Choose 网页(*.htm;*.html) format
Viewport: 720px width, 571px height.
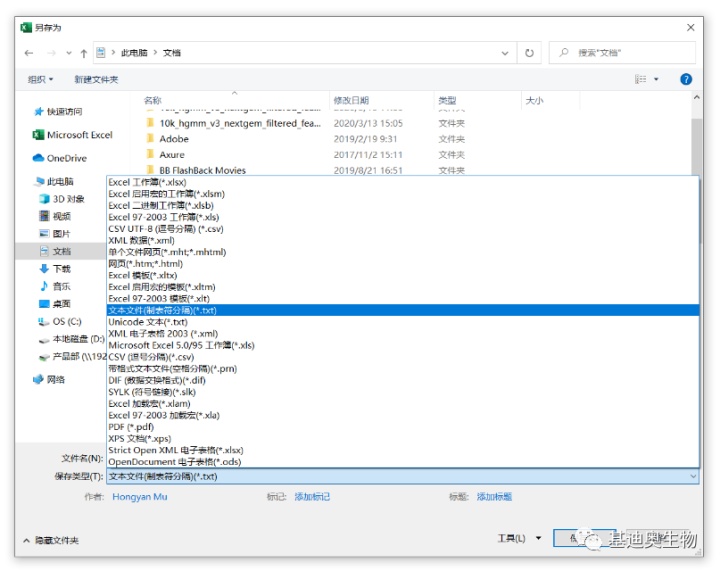click(x=403, y=264)
